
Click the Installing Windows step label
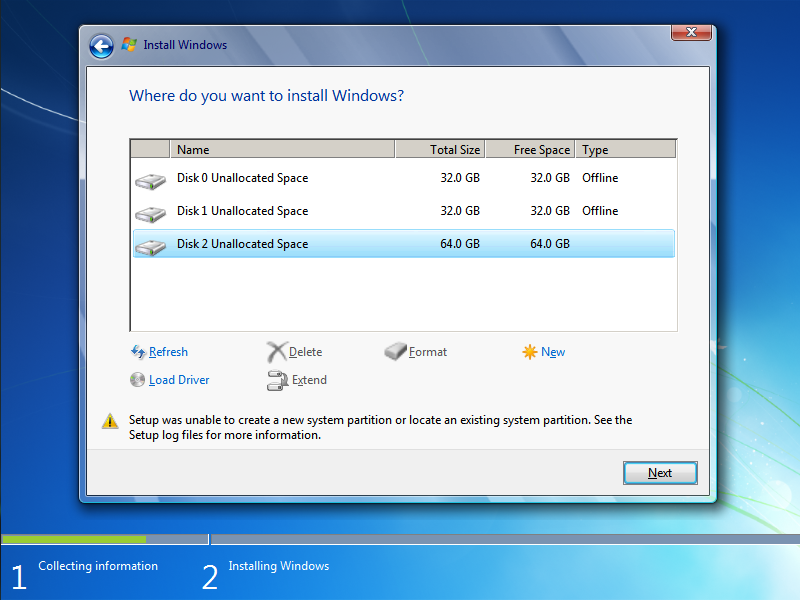coord(278,566)
